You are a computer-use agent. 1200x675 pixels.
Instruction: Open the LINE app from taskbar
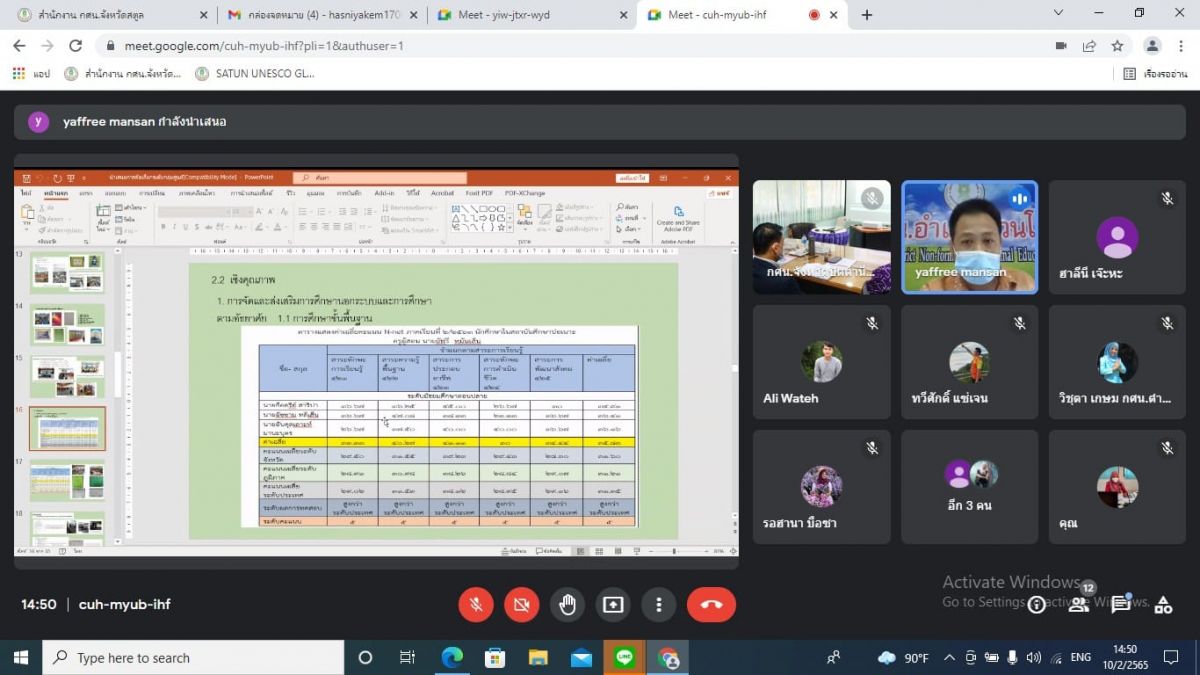pyautogui.click(x=625, y=657)
